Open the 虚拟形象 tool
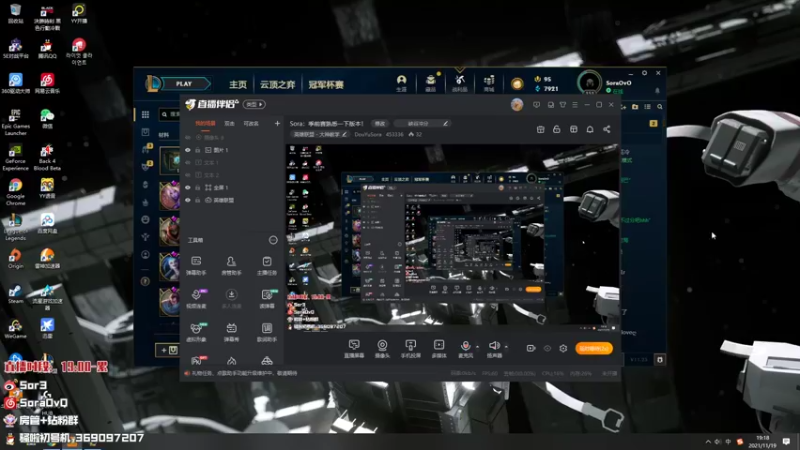Screen dimensions: 800x450 click(196, 332)
